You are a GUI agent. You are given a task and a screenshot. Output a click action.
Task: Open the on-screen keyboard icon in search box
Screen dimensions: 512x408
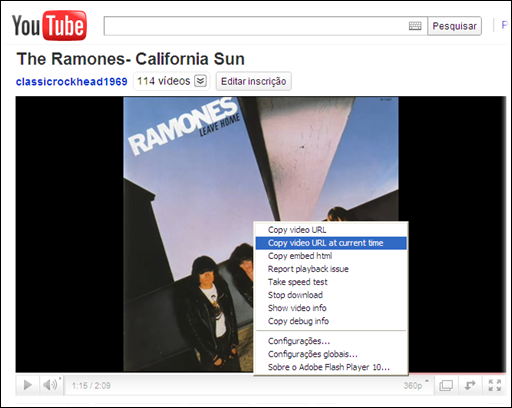point(415,26)
